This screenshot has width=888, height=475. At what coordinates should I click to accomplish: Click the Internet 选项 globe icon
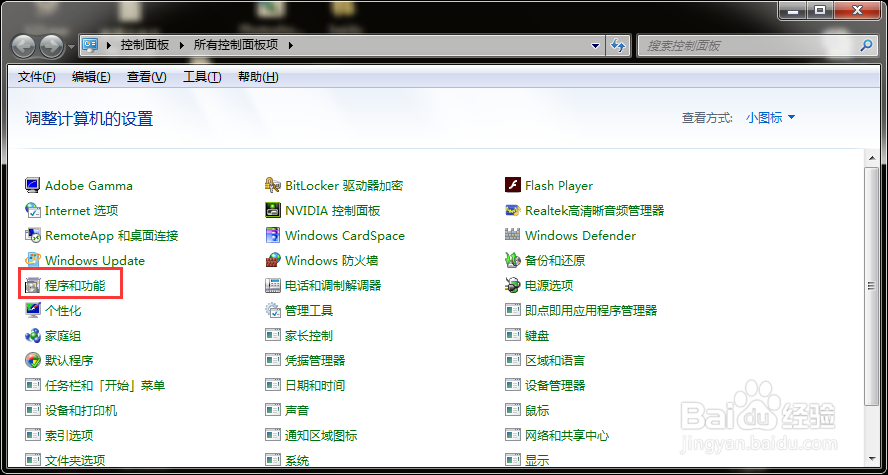[x=33, y=210]
